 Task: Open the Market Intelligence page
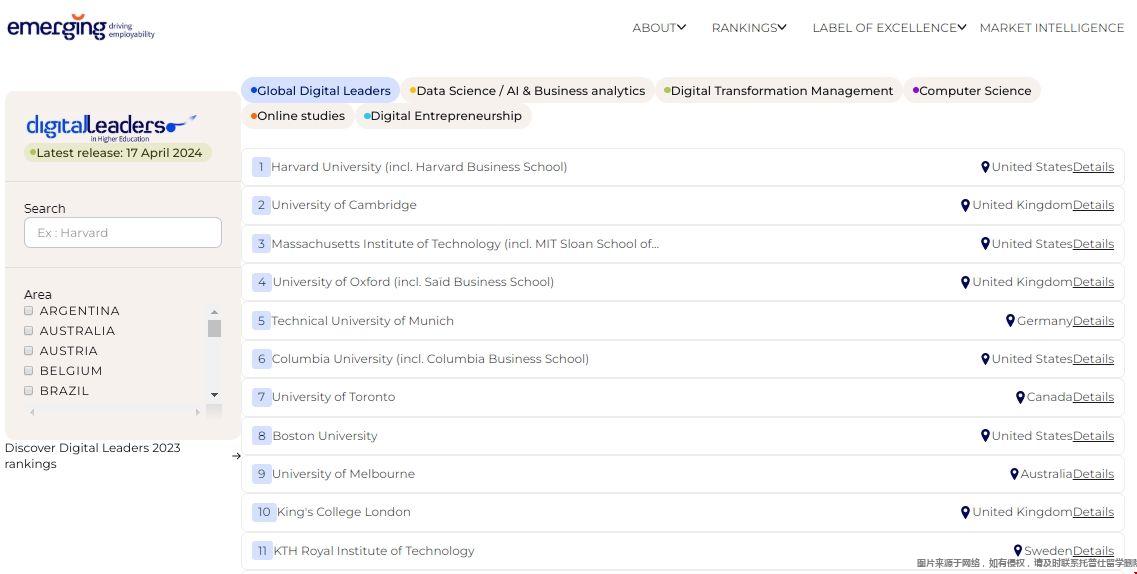(1051, 28)
